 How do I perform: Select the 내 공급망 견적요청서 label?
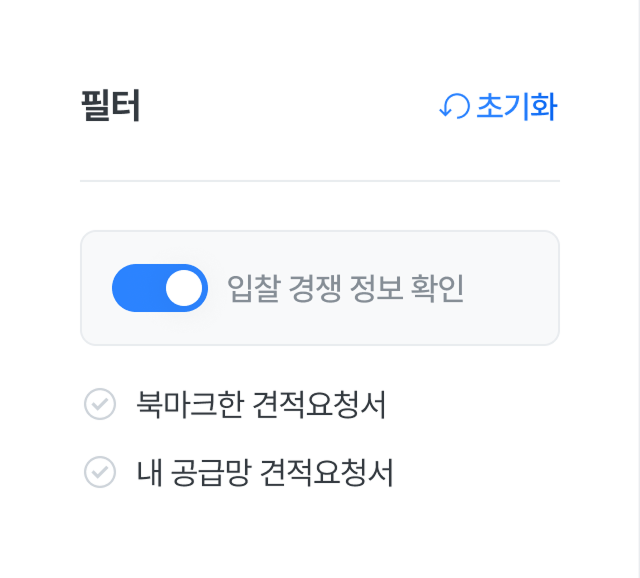265,472
